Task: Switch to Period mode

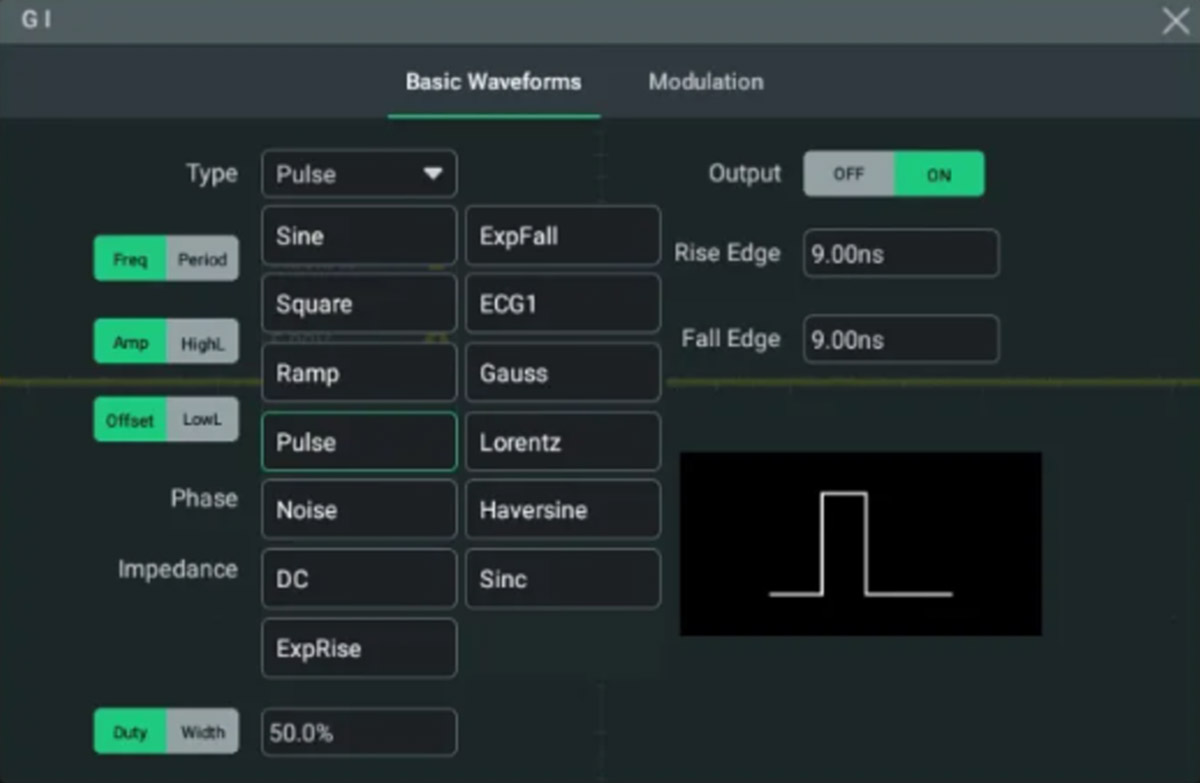Action: 202,259
